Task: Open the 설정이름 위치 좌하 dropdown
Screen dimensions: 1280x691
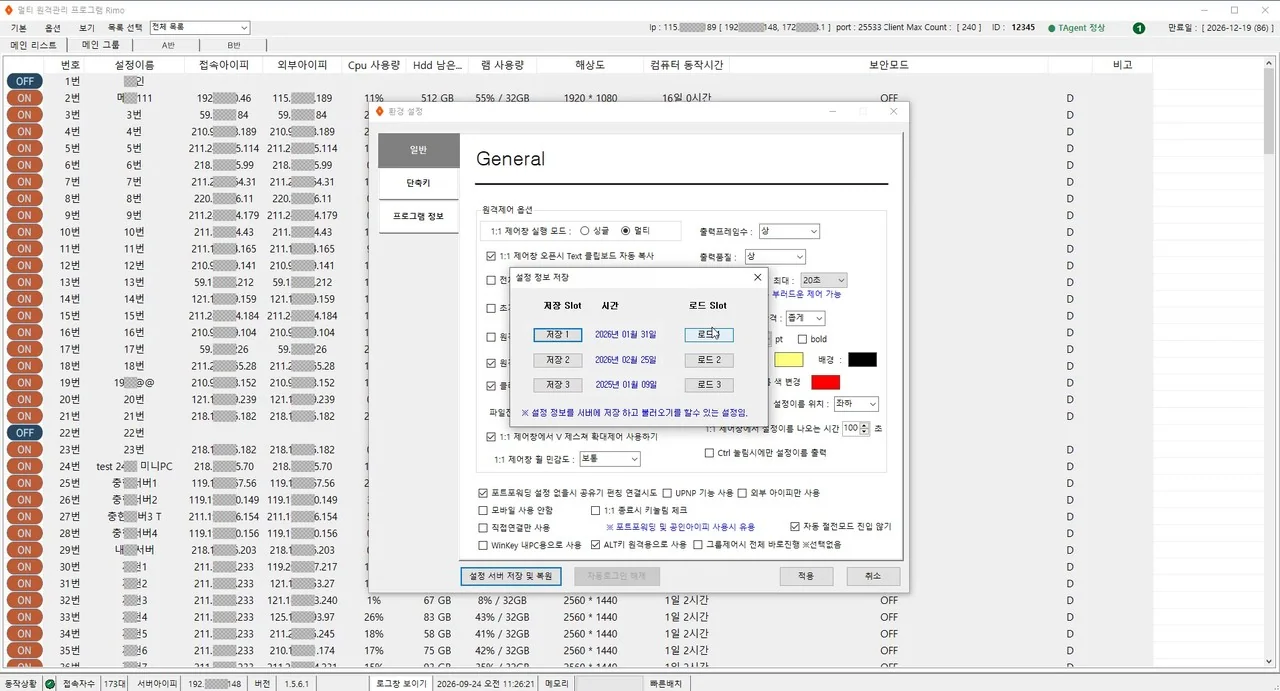Action: [855, 404]
